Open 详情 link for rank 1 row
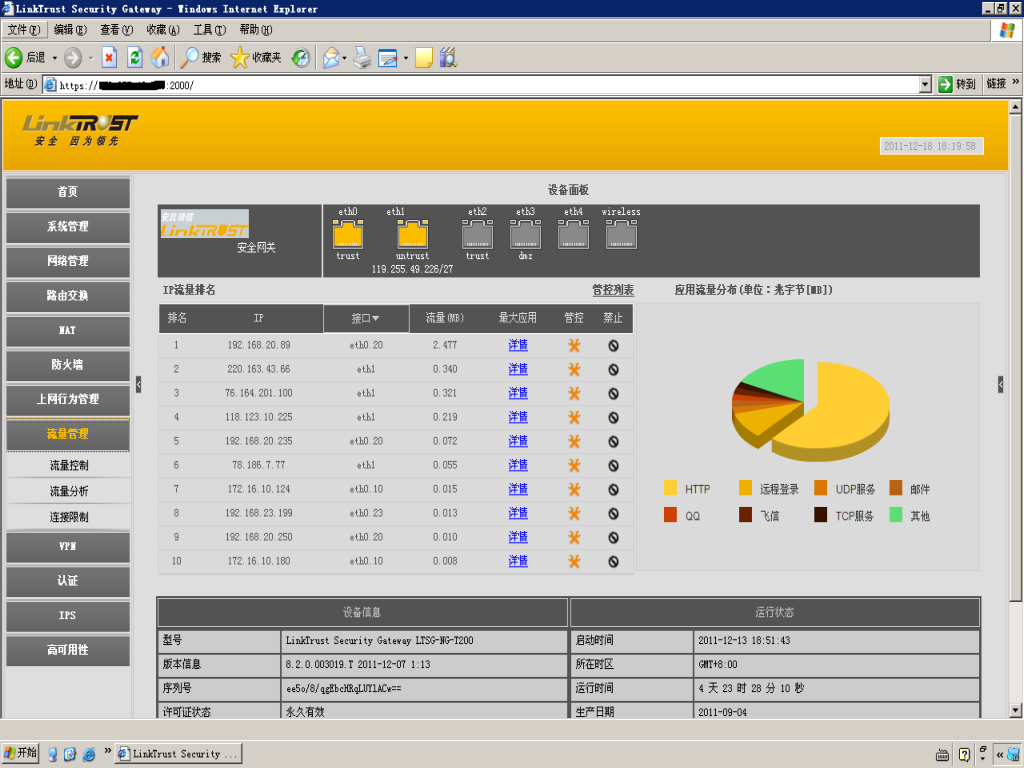 (x=518, y=345)
